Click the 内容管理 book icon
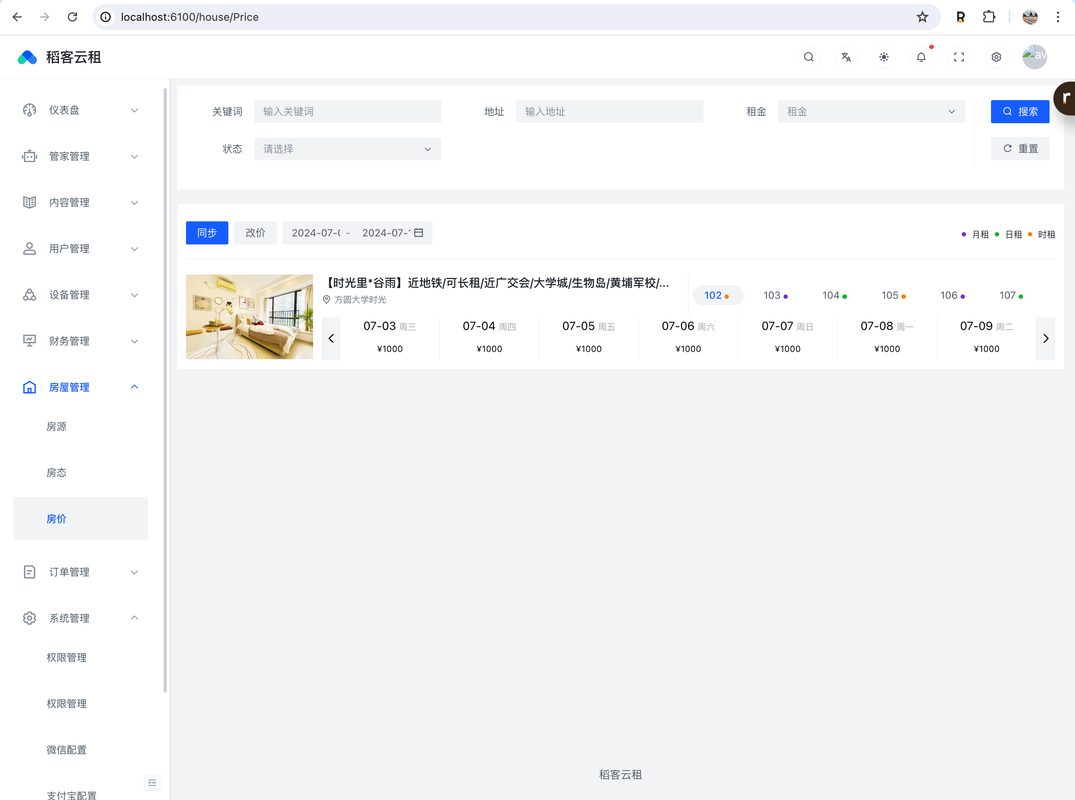Viewport: 1075px width, 800px height. (29, 202)
